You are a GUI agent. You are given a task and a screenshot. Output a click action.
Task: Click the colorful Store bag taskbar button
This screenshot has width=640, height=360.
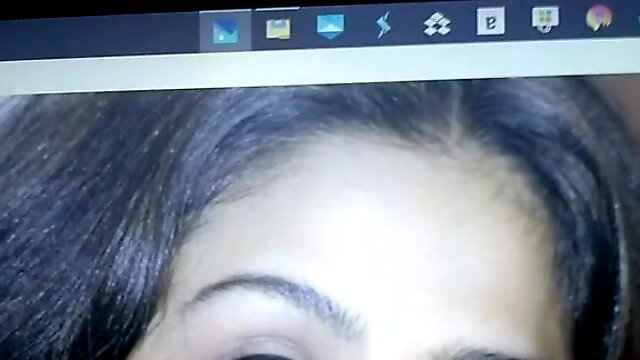[545, 19]
